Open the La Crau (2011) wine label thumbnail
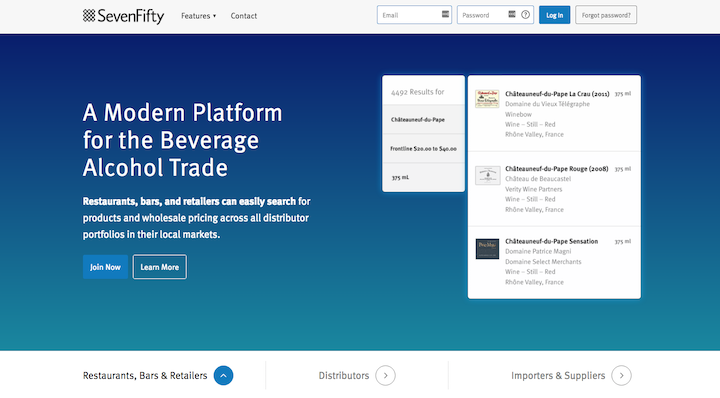720x398 pixels. 487,99
